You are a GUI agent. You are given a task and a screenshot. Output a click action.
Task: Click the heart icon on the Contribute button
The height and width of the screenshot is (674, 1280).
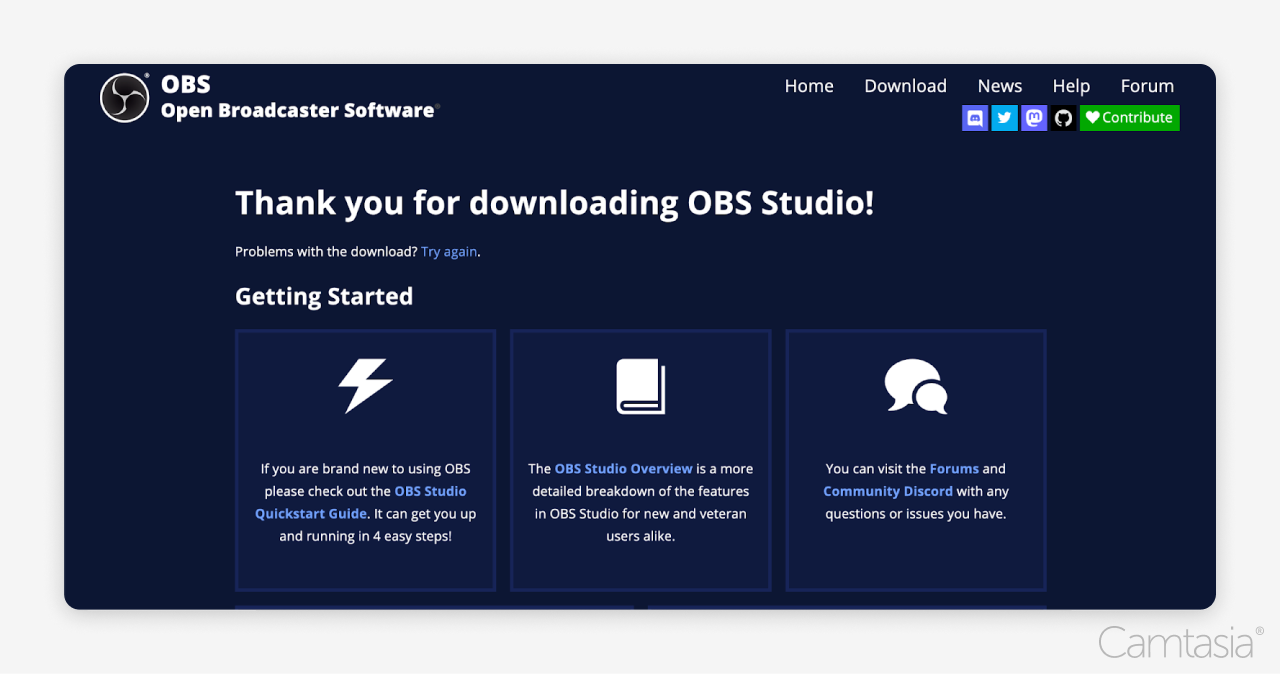click(x=1094, y=117)
